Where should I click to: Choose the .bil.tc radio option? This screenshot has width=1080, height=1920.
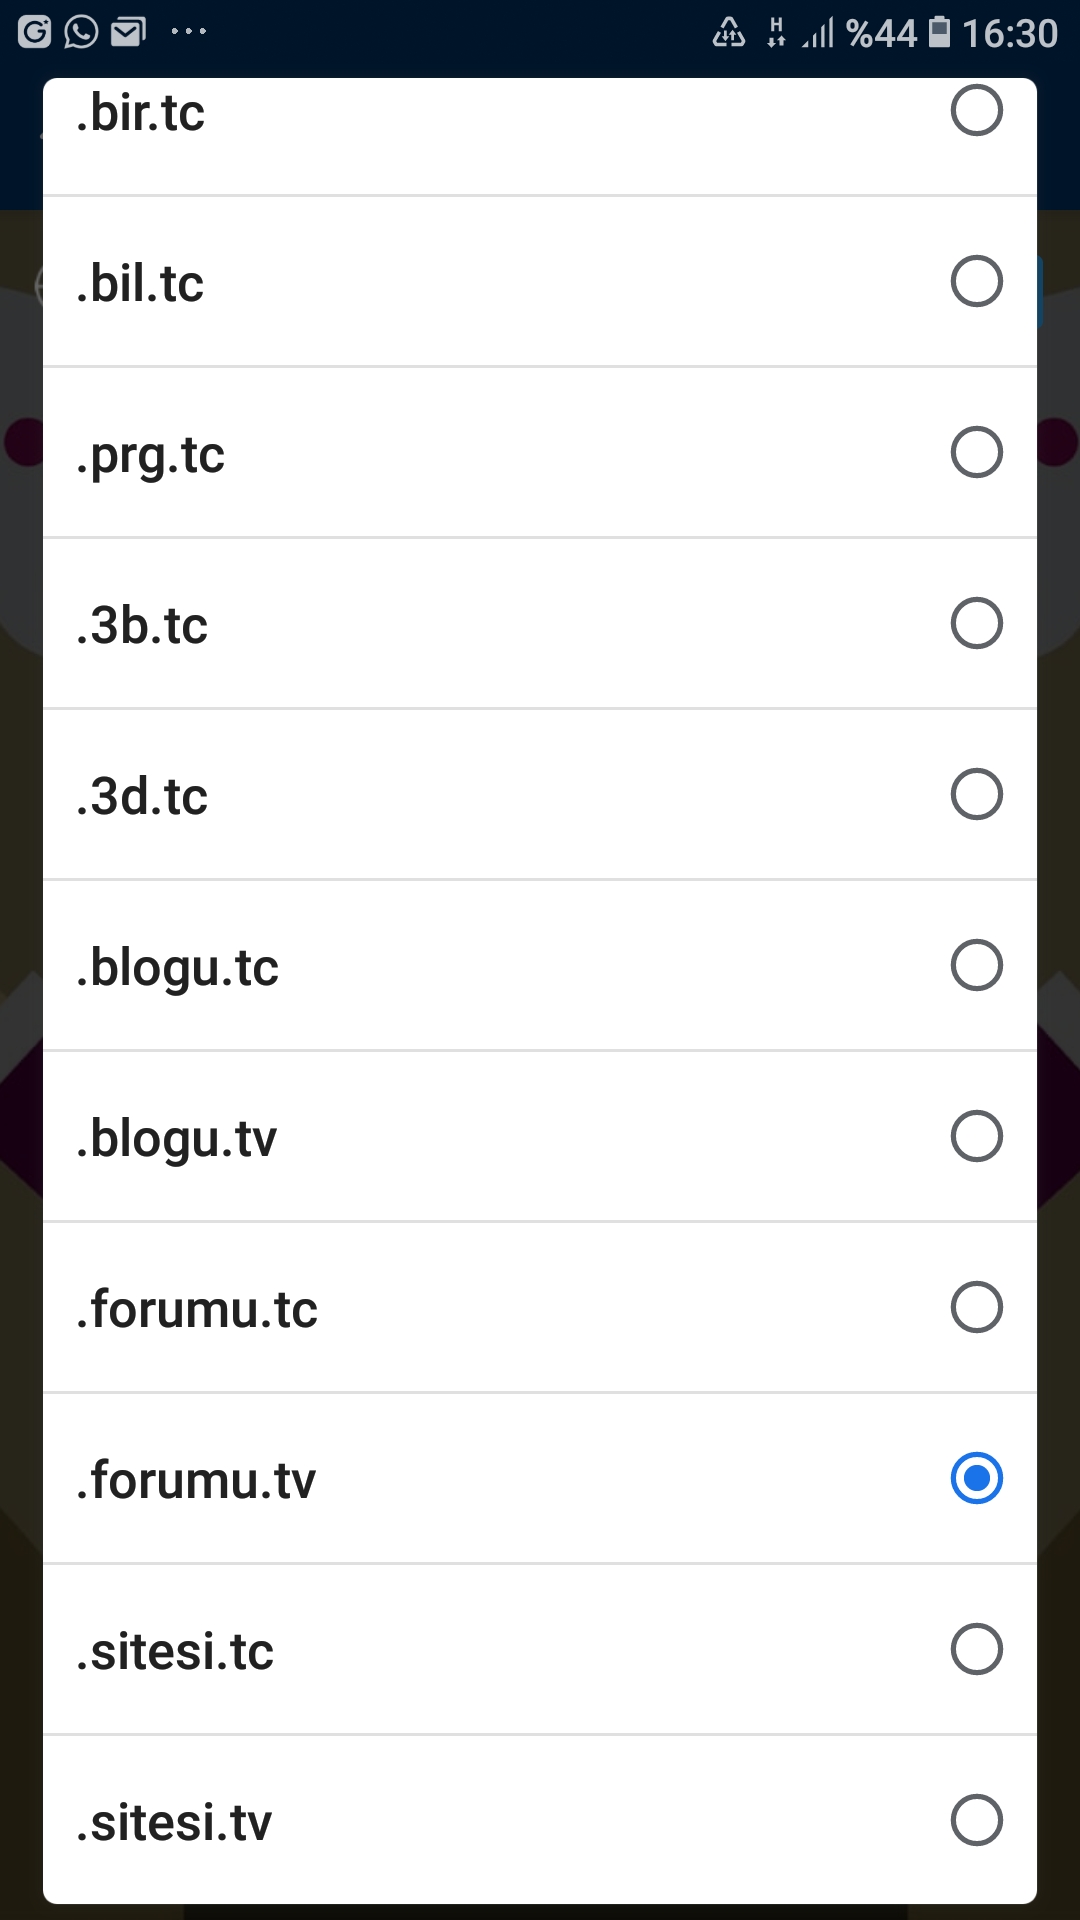coord(976,281)
